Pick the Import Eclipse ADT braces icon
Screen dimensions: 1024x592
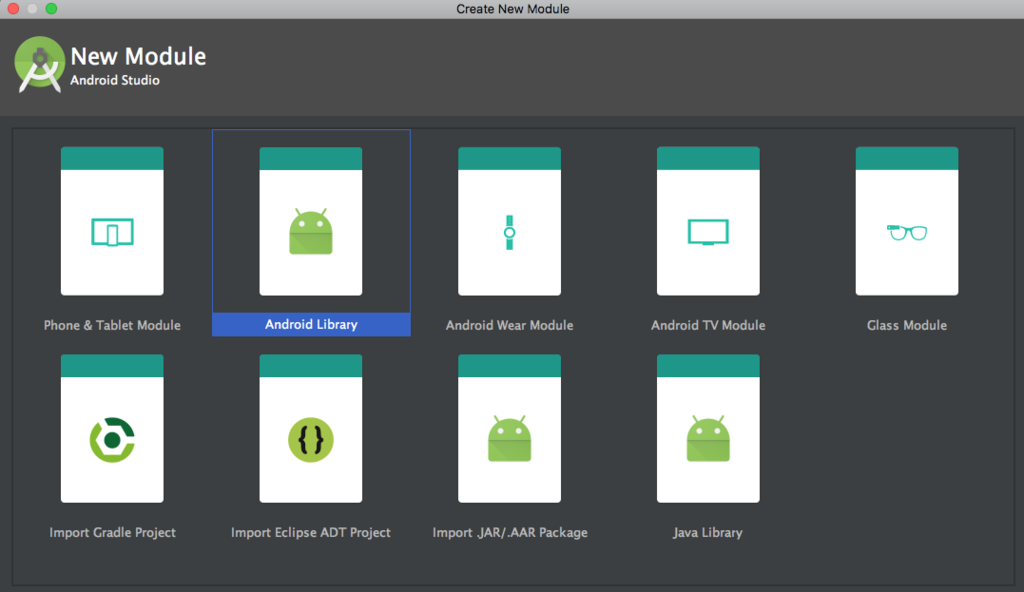coord(311,440)
